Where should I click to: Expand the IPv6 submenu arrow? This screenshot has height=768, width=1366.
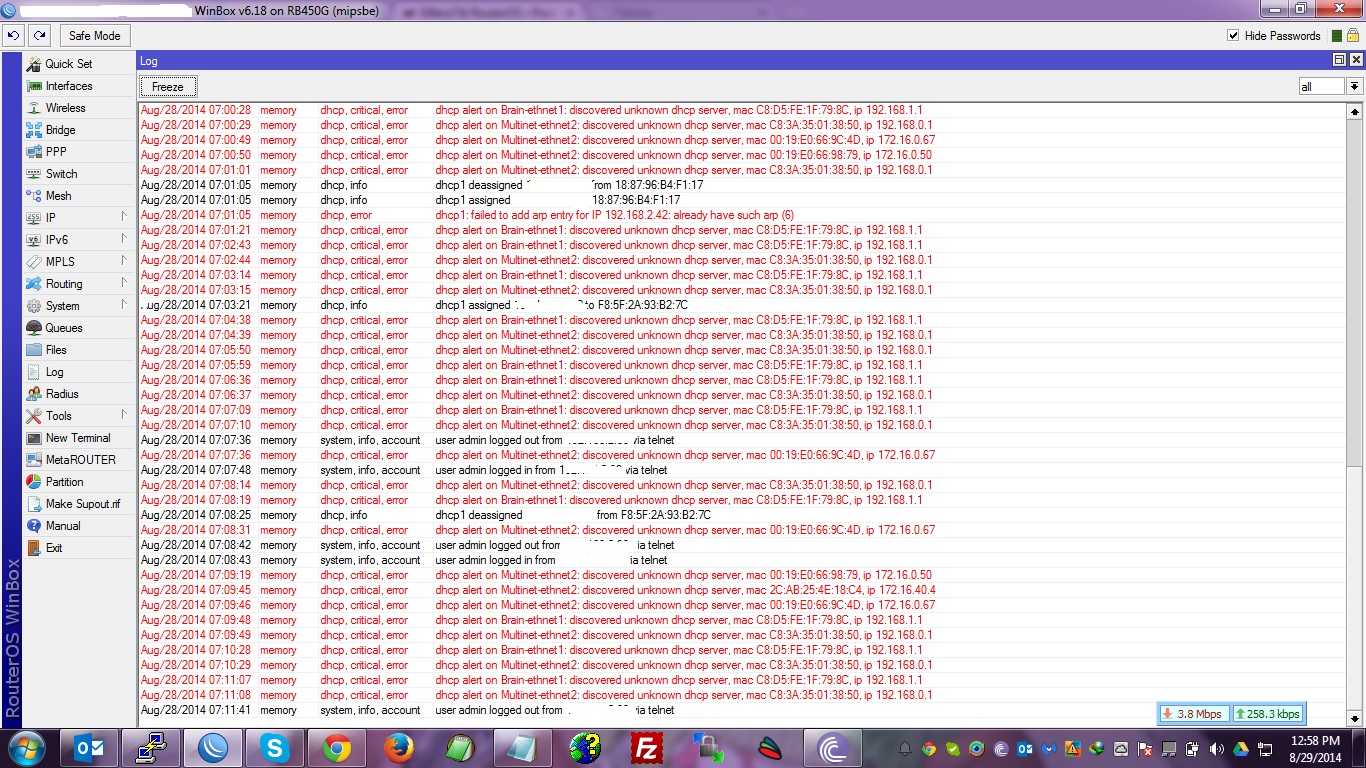[125, 239]
